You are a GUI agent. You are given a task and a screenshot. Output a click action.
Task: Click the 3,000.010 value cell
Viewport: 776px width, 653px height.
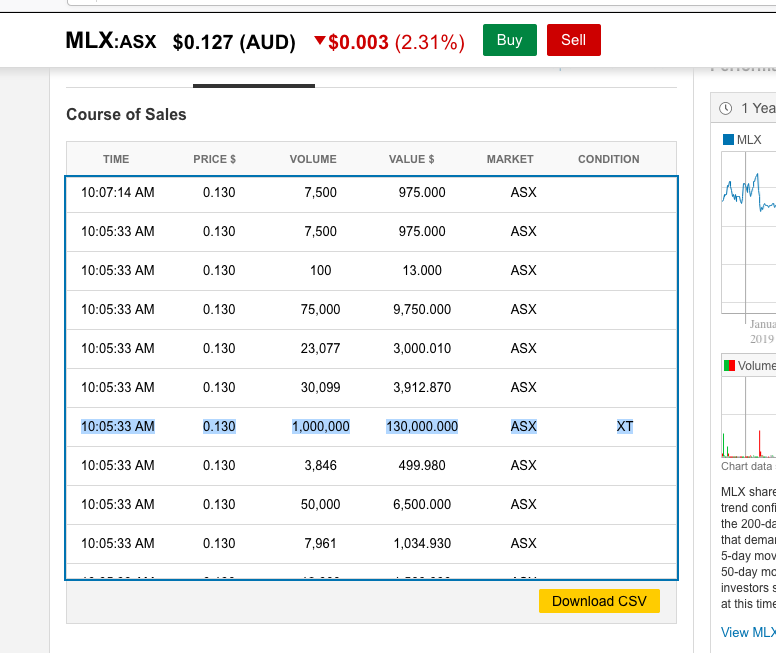[x=422, y=349]
